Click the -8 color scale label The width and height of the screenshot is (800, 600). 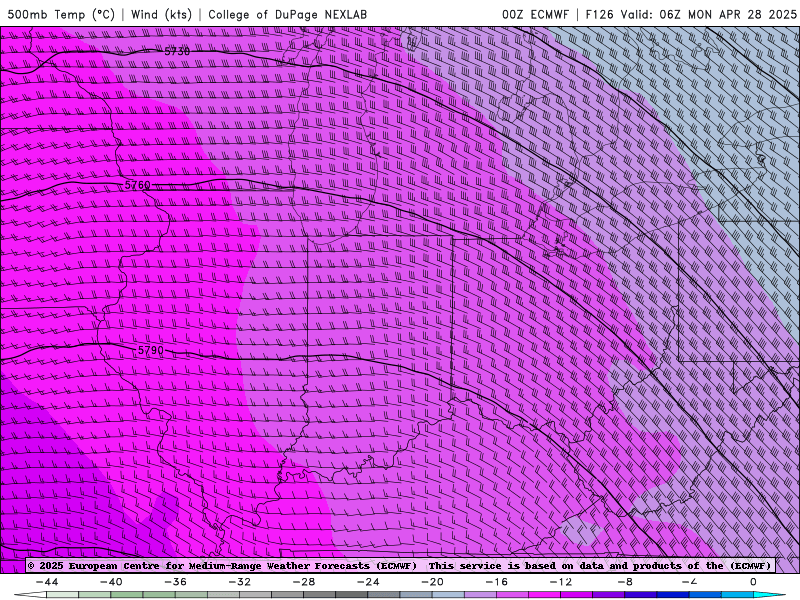(625, 582)
